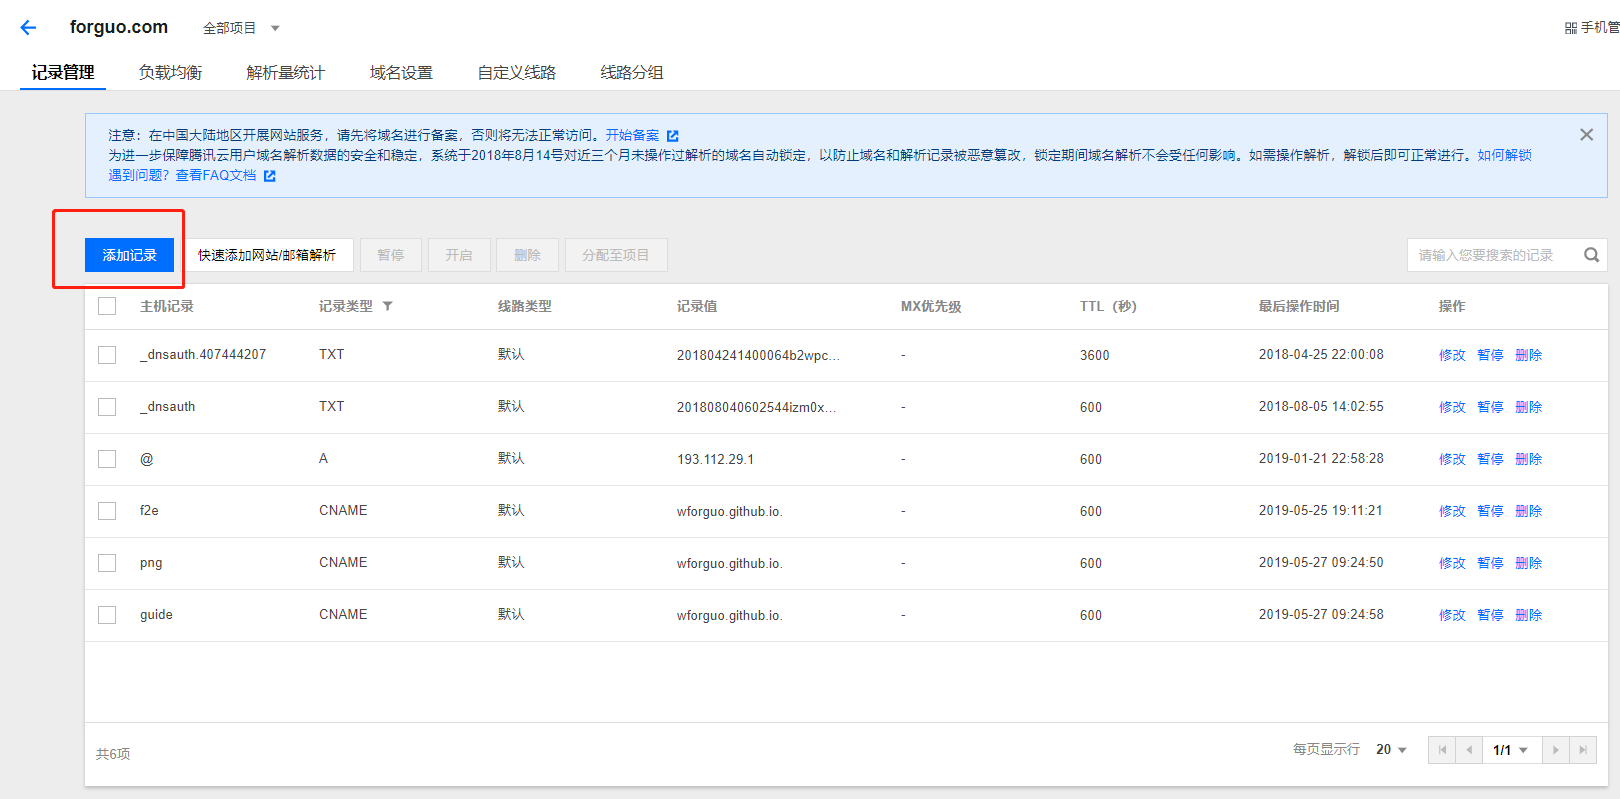Click the 开启 toolbar button
The width and height of the screenshot is (1620, 799).
(459, 255)
